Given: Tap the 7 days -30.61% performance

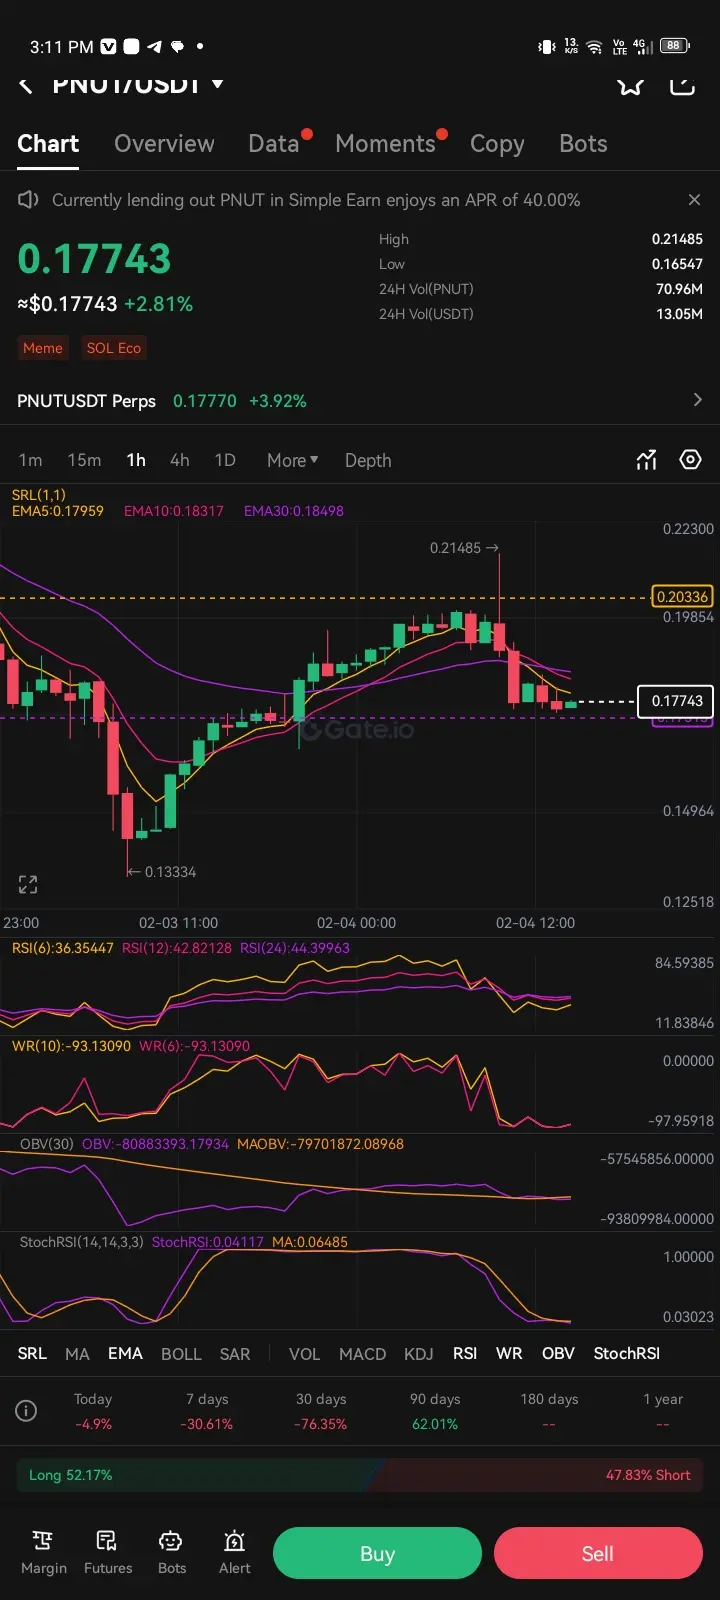Looking at the screenshot, I should pyautogui.click(x=207, y=1411).
